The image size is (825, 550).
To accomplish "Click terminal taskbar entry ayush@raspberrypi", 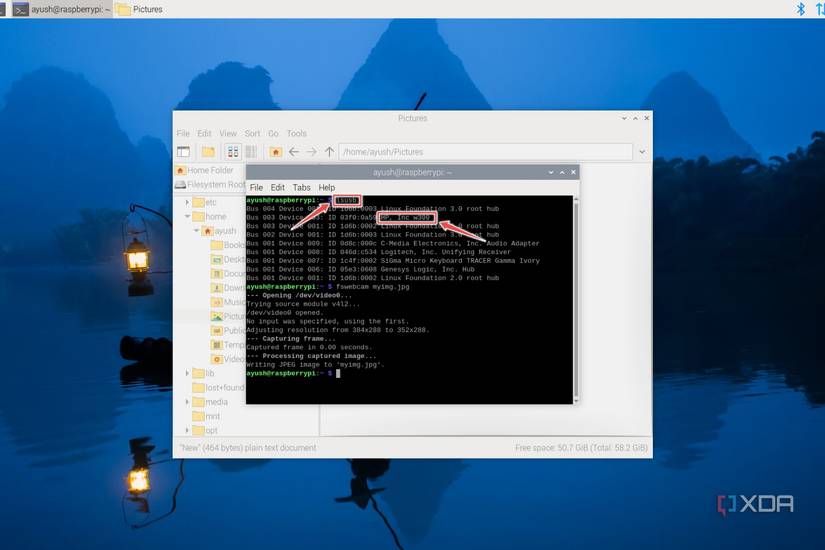I will (62, 9).
